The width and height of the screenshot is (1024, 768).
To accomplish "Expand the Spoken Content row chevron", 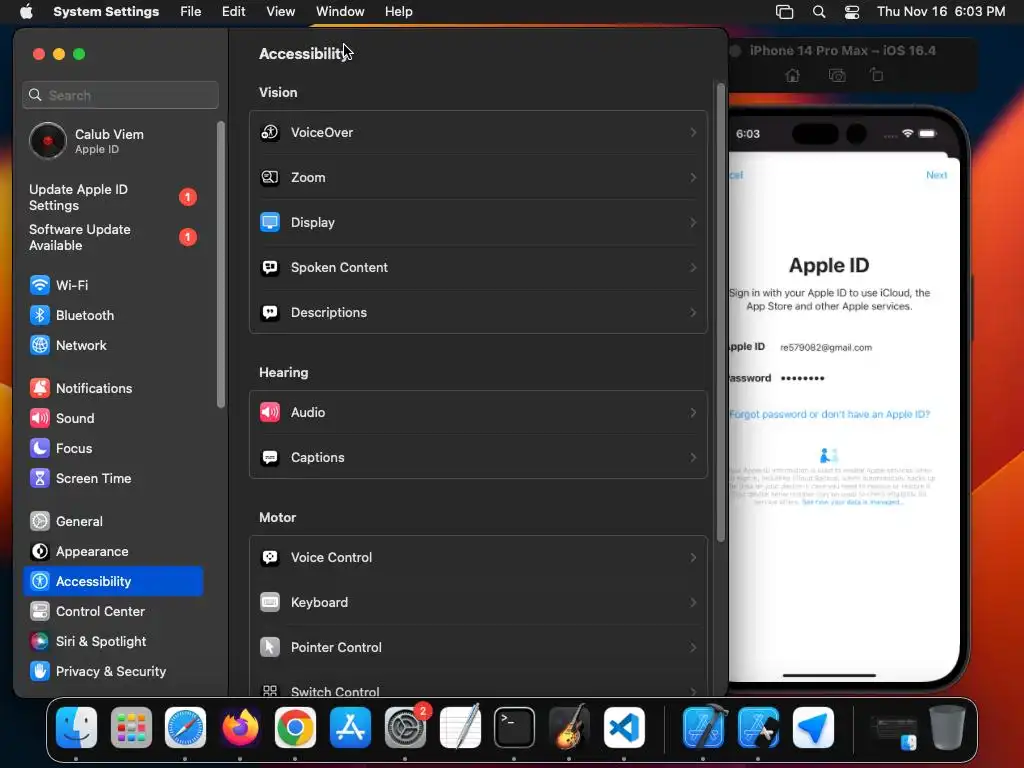I will (693, 268).
